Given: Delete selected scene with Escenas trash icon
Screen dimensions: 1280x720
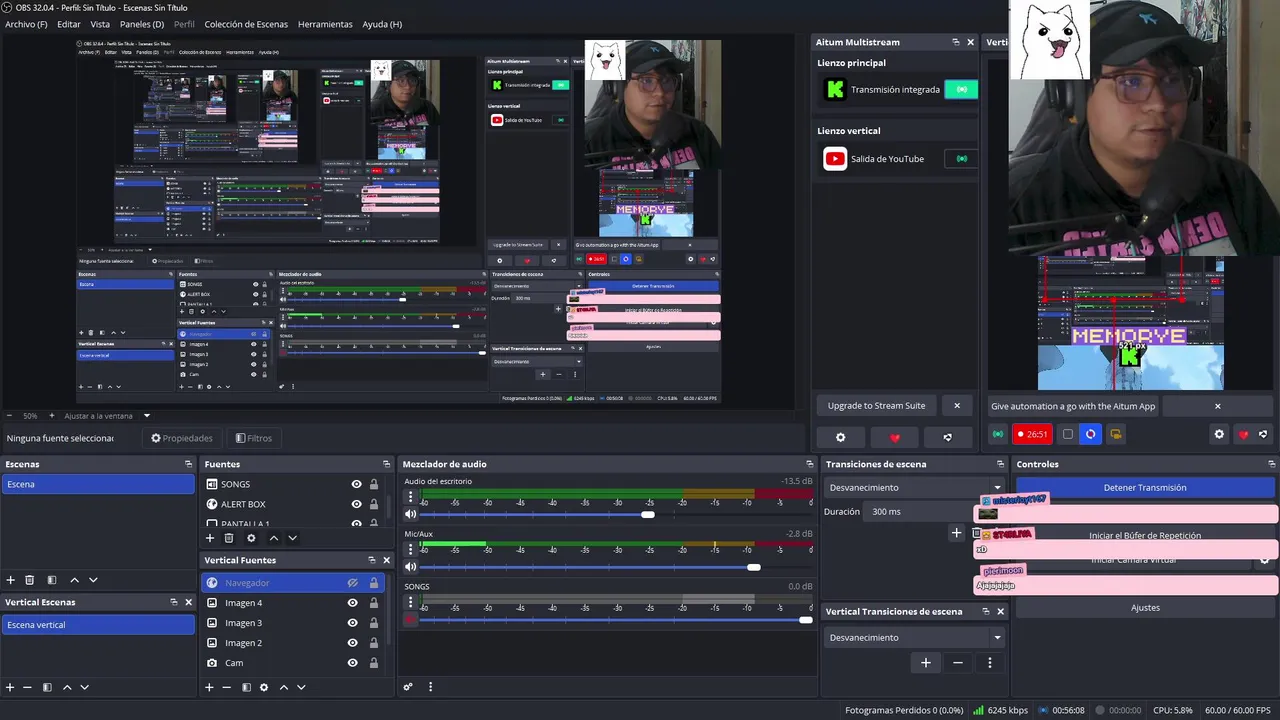Looking at the screenshot, I should (x=30, y=580).
